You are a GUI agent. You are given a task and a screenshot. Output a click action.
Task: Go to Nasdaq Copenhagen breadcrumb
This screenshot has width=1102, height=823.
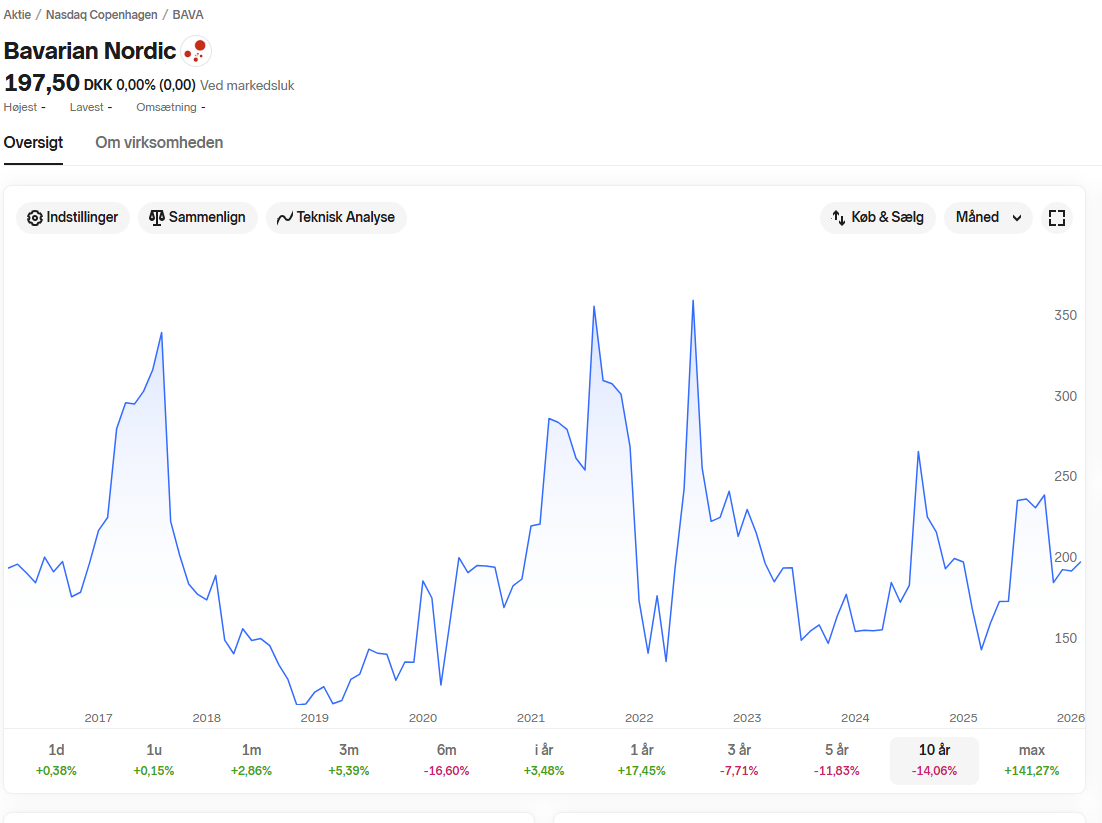pyautogui.click(x=102, y=15)
